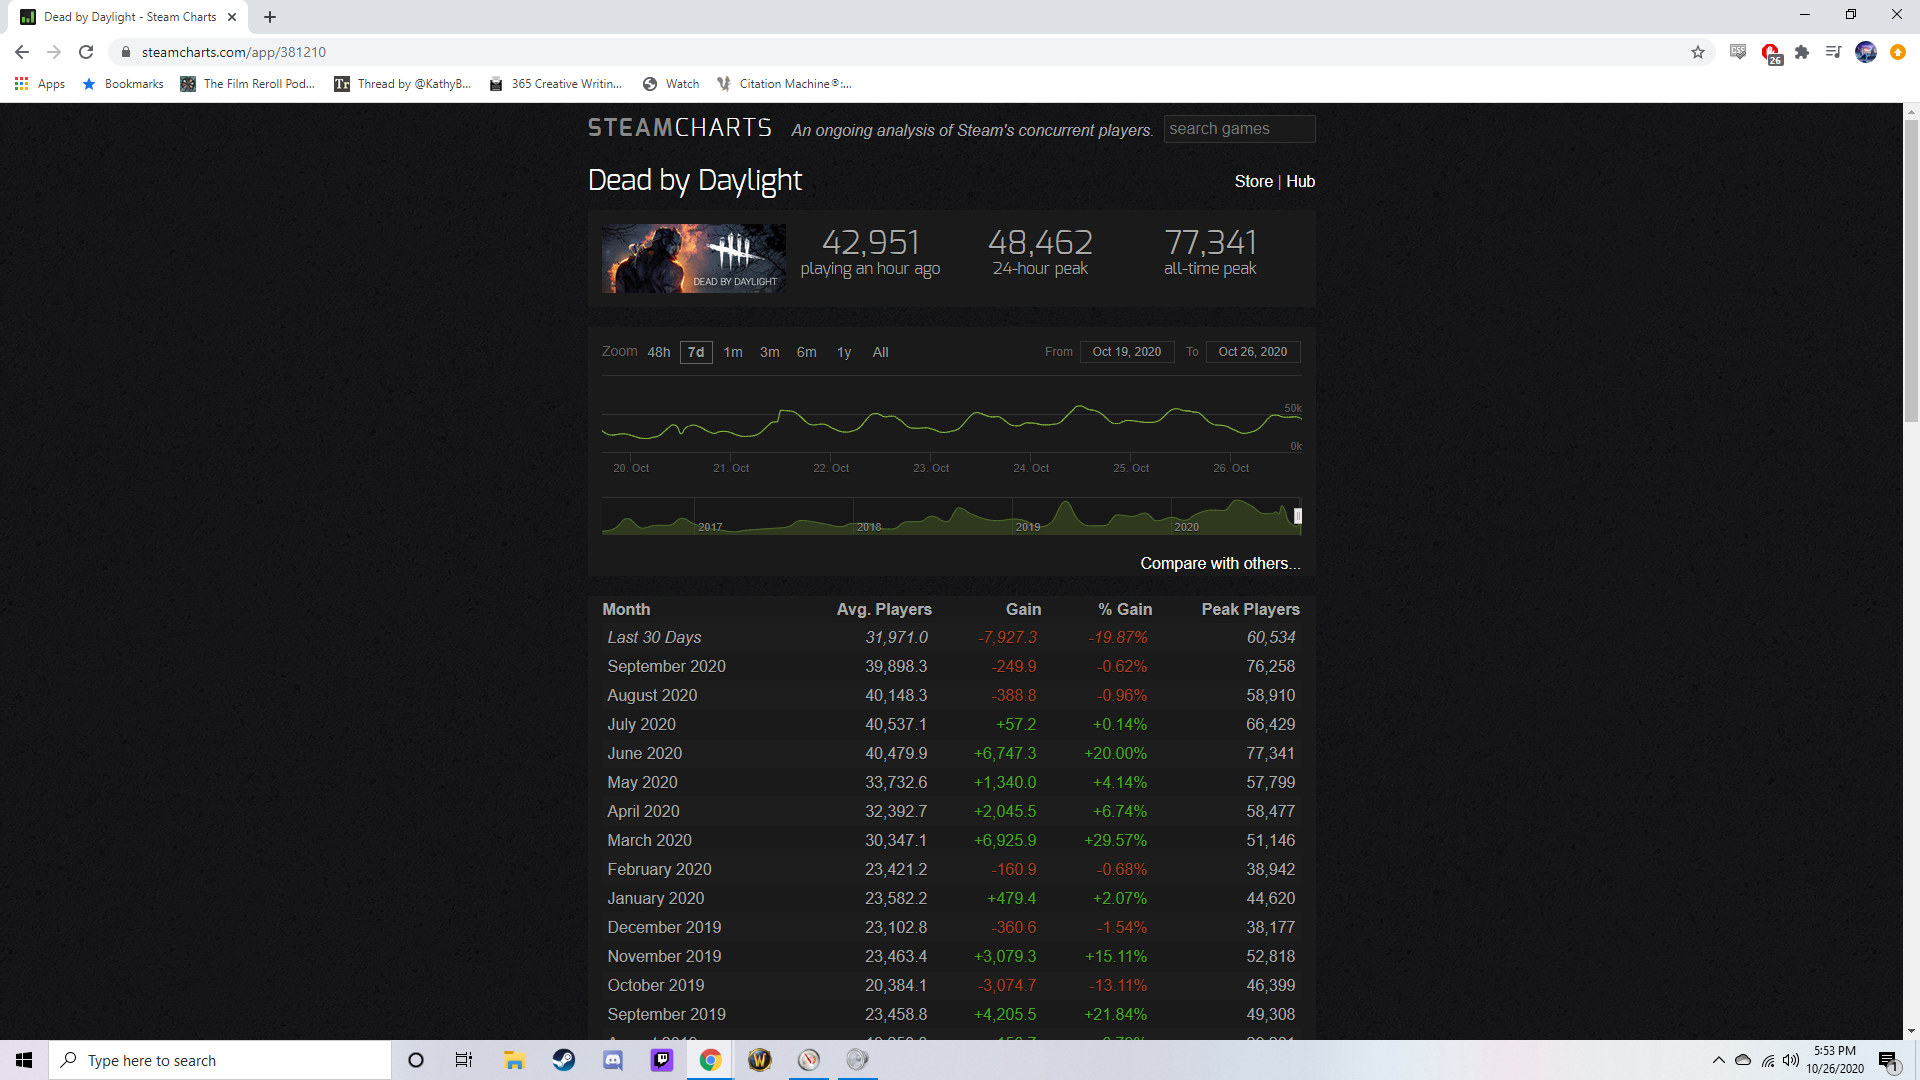
Task: Click the navigator range handle at chart end
Action: click(x=1298, y=516)
